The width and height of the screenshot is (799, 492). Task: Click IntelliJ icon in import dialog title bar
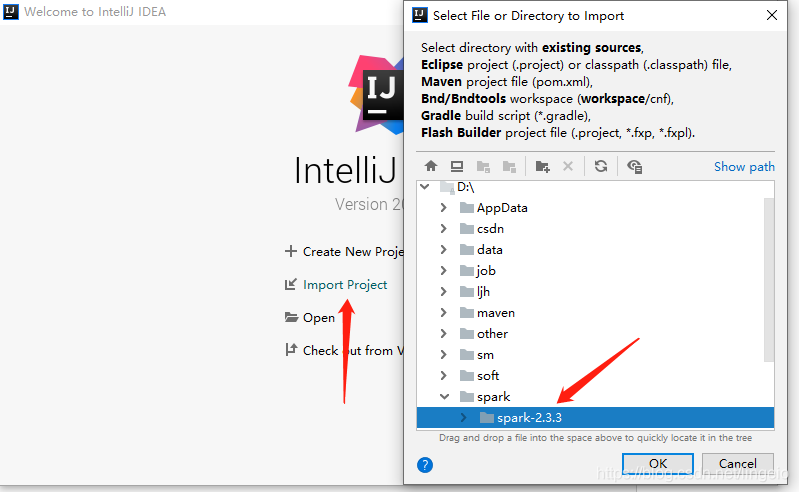(x=419, y=15)
